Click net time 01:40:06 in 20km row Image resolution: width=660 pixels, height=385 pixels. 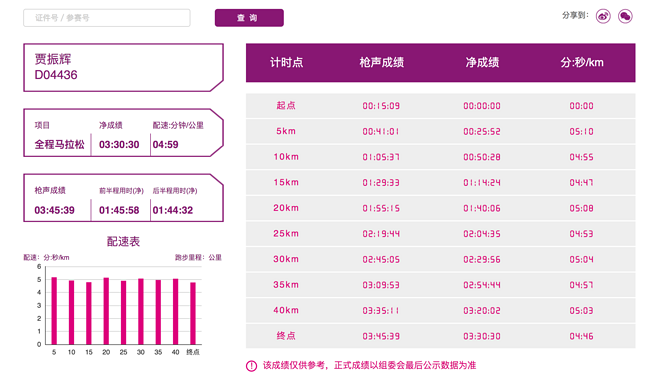(x=482, y=208)
